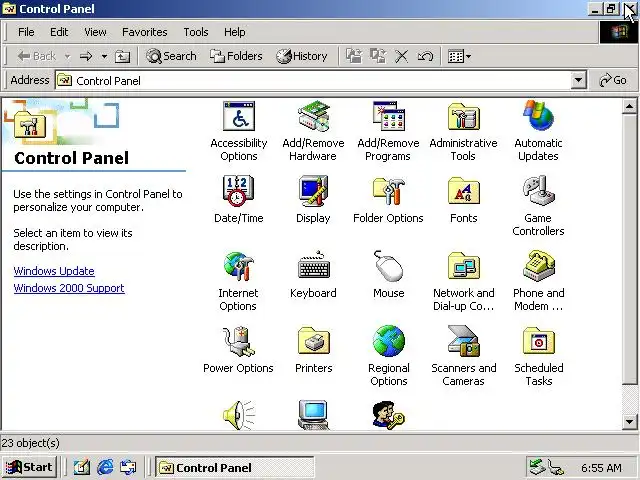Follow the Windows 2000 Support link
Viewport: 640px width, 480px height.
[x=69, y=288]
